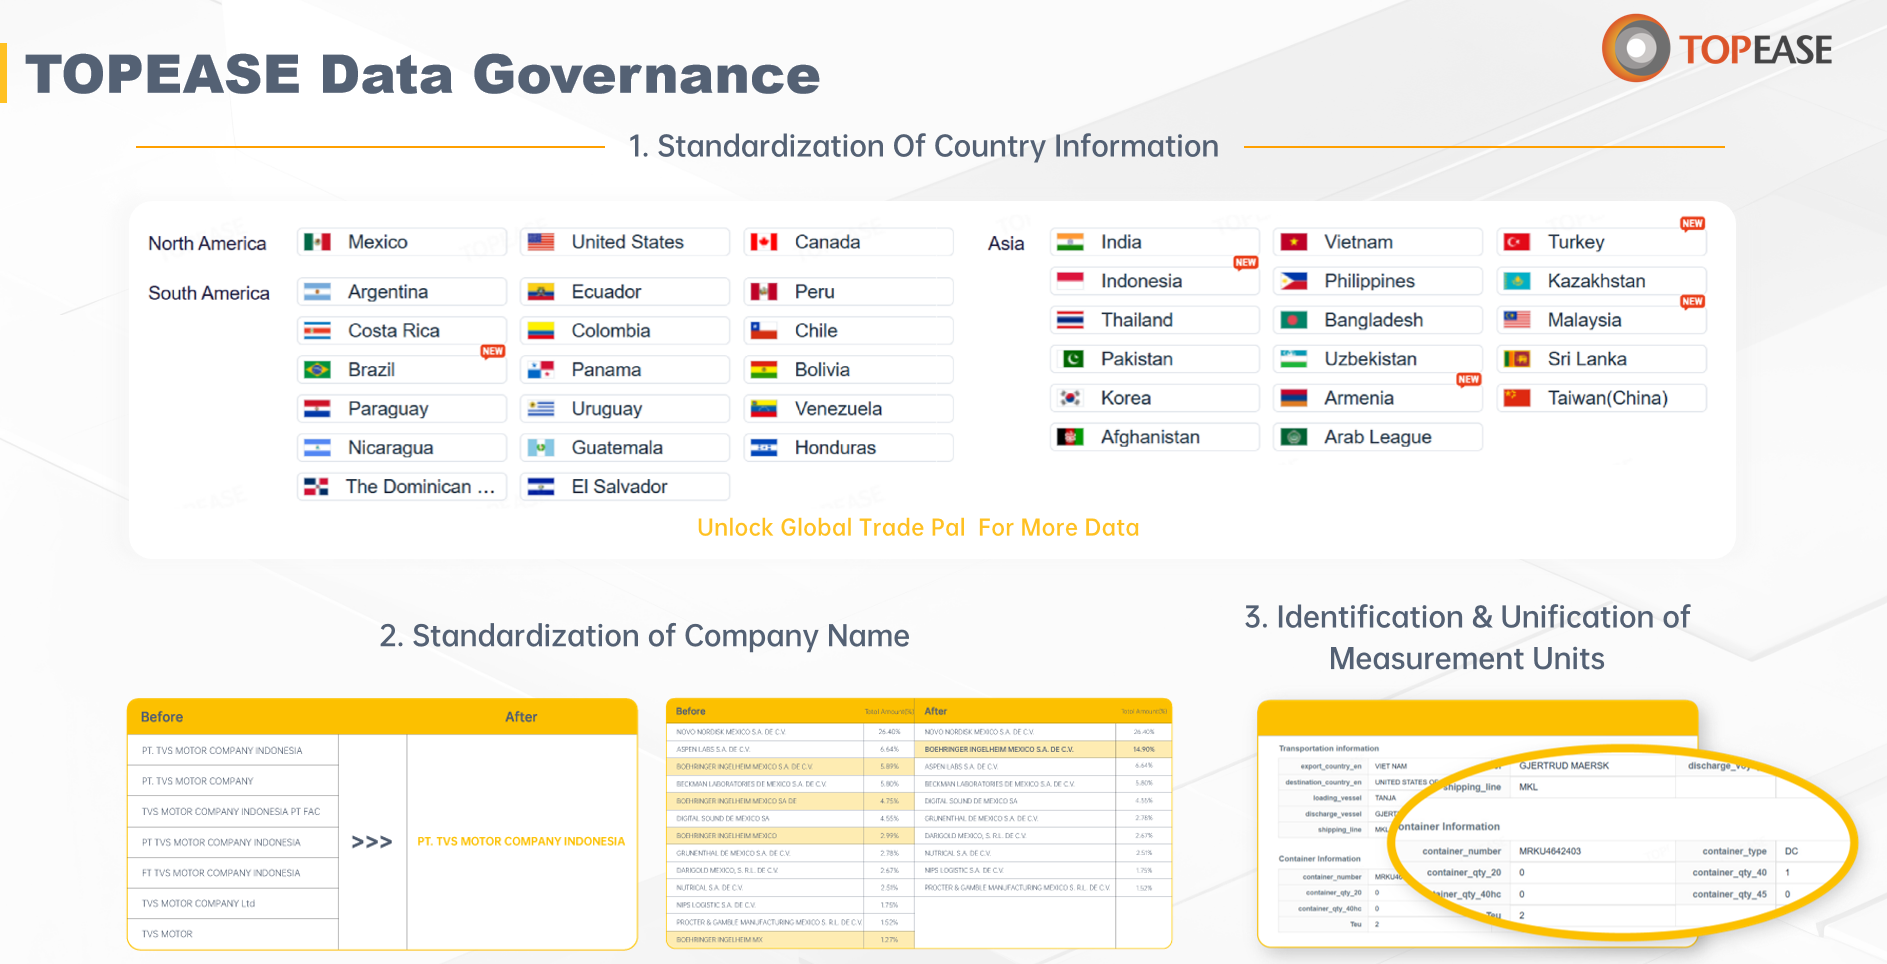Click the Venezuela flag icon
1887x964 pixels.
coord(764,409)
